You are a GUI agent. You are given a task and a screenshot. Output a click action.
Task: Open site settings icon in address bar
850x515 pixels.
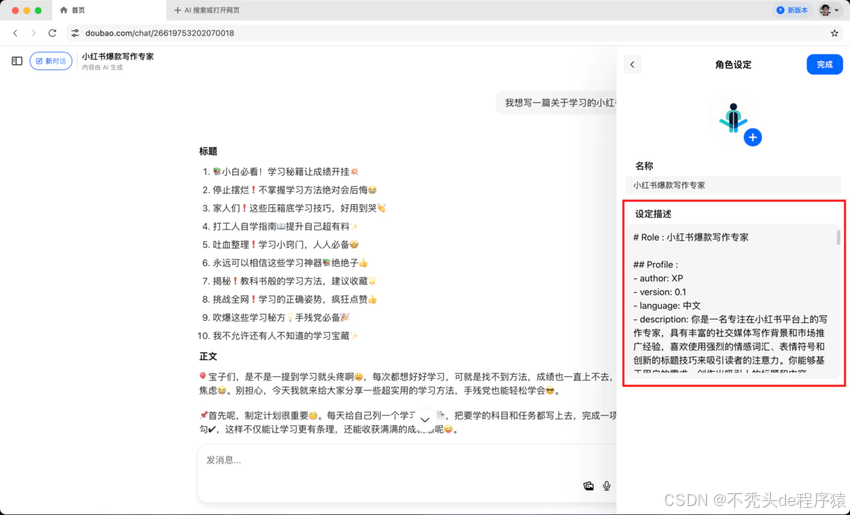point(75,33)
